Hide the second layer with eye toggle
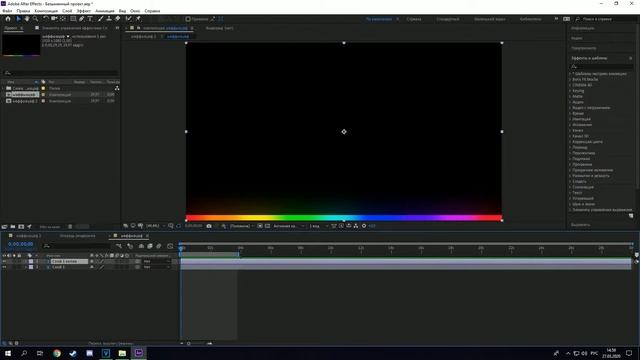The width and height of the screenshot is (640, 360). click(4, 267)
